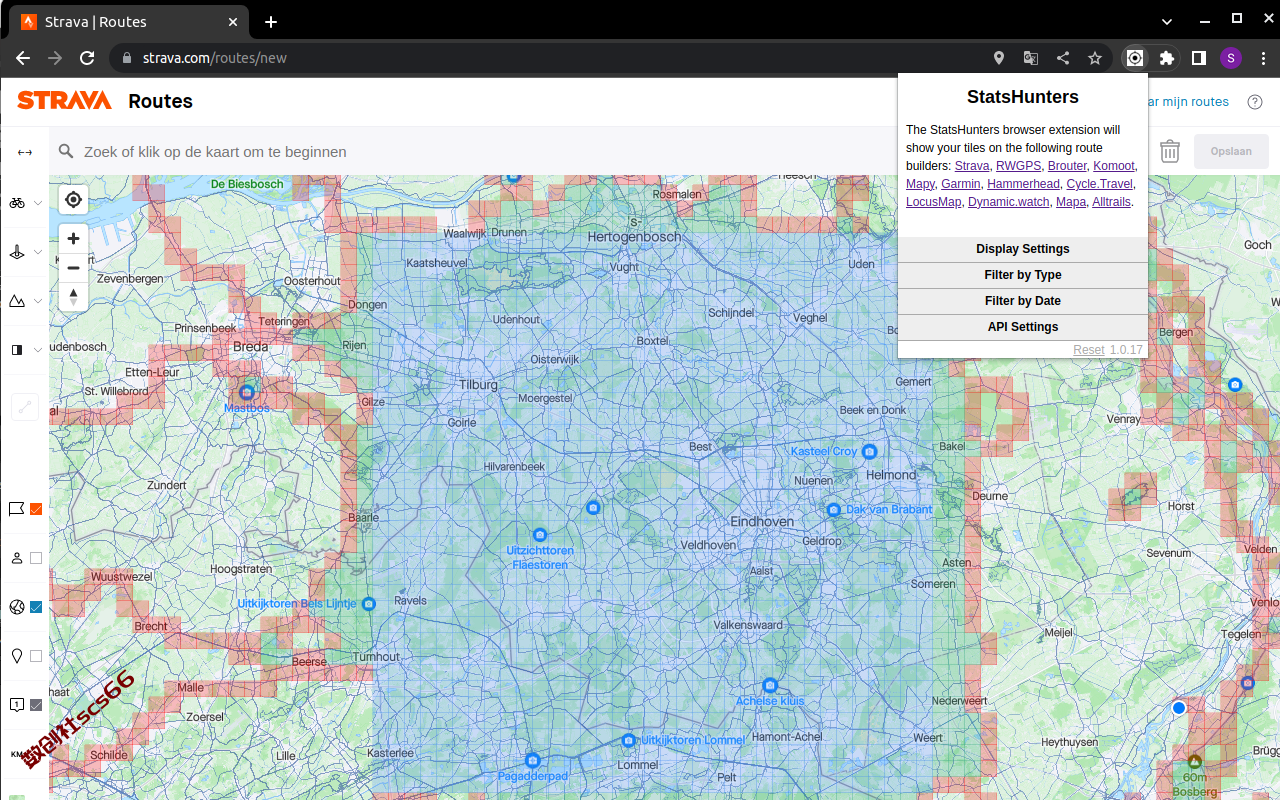Toggle the waypoint comment grey checkbox
Image resolution: width=1280 pixels, height=800 pixels.
[x=36, y=705]
